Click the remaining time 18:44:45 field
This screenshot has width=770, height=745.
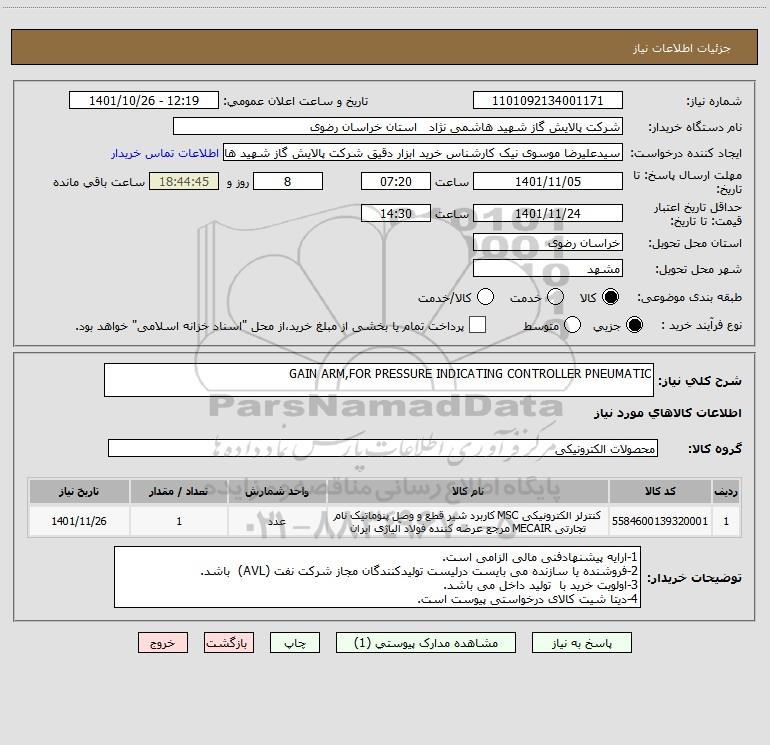click(x=184, y=181)
